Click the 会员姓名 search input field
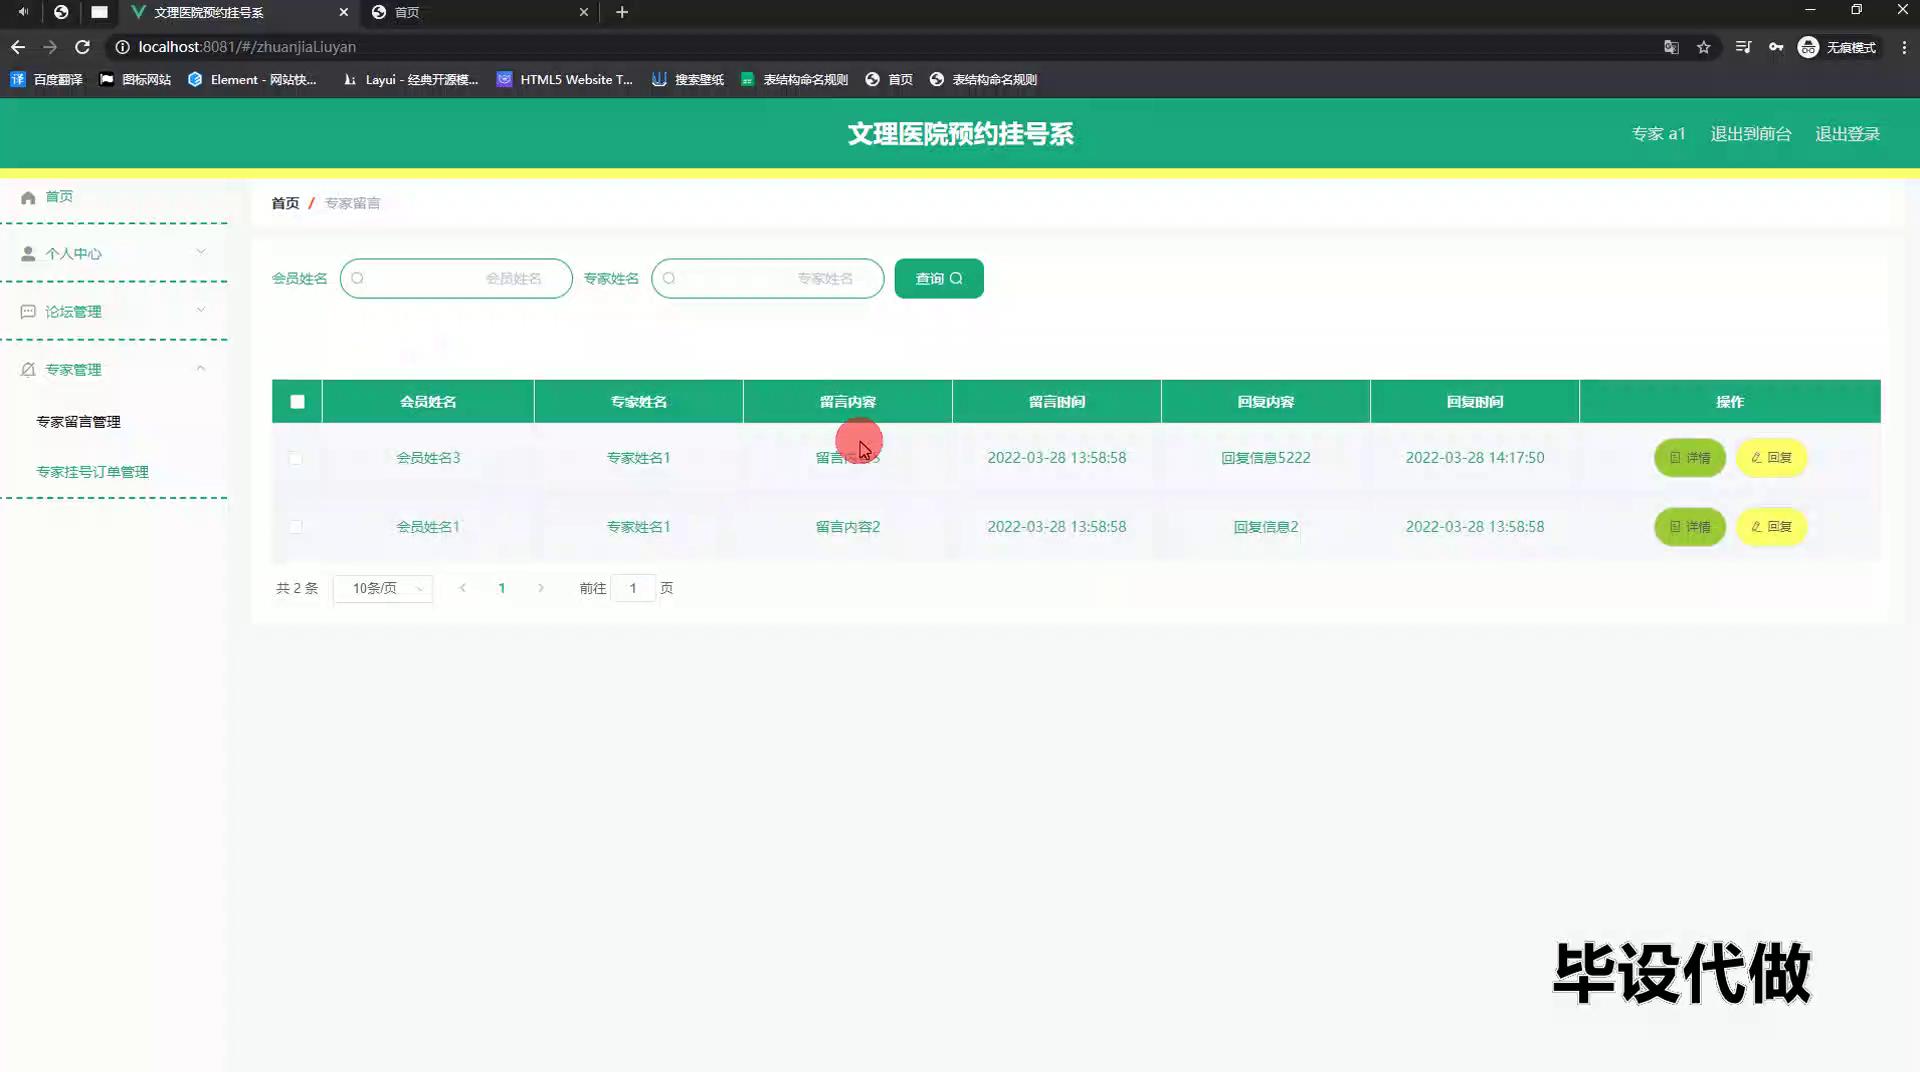The width and height of the screenshot is (1920, 1072). [x=456, y=279]
